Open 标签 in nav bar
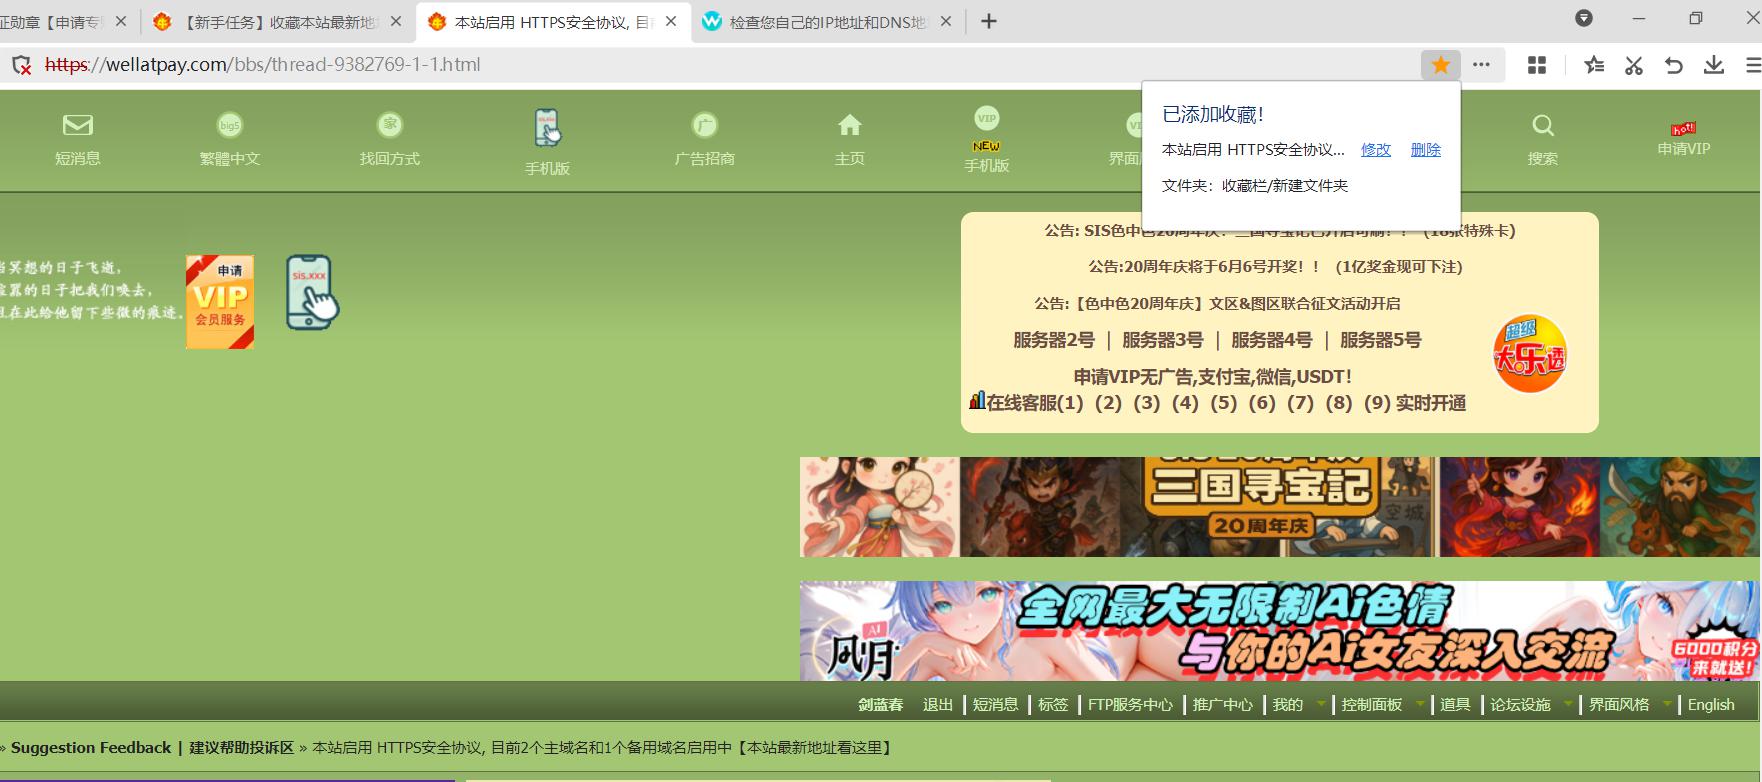Image resolution: width=1762 pixels, height=782 pixels. (1053, 705)
